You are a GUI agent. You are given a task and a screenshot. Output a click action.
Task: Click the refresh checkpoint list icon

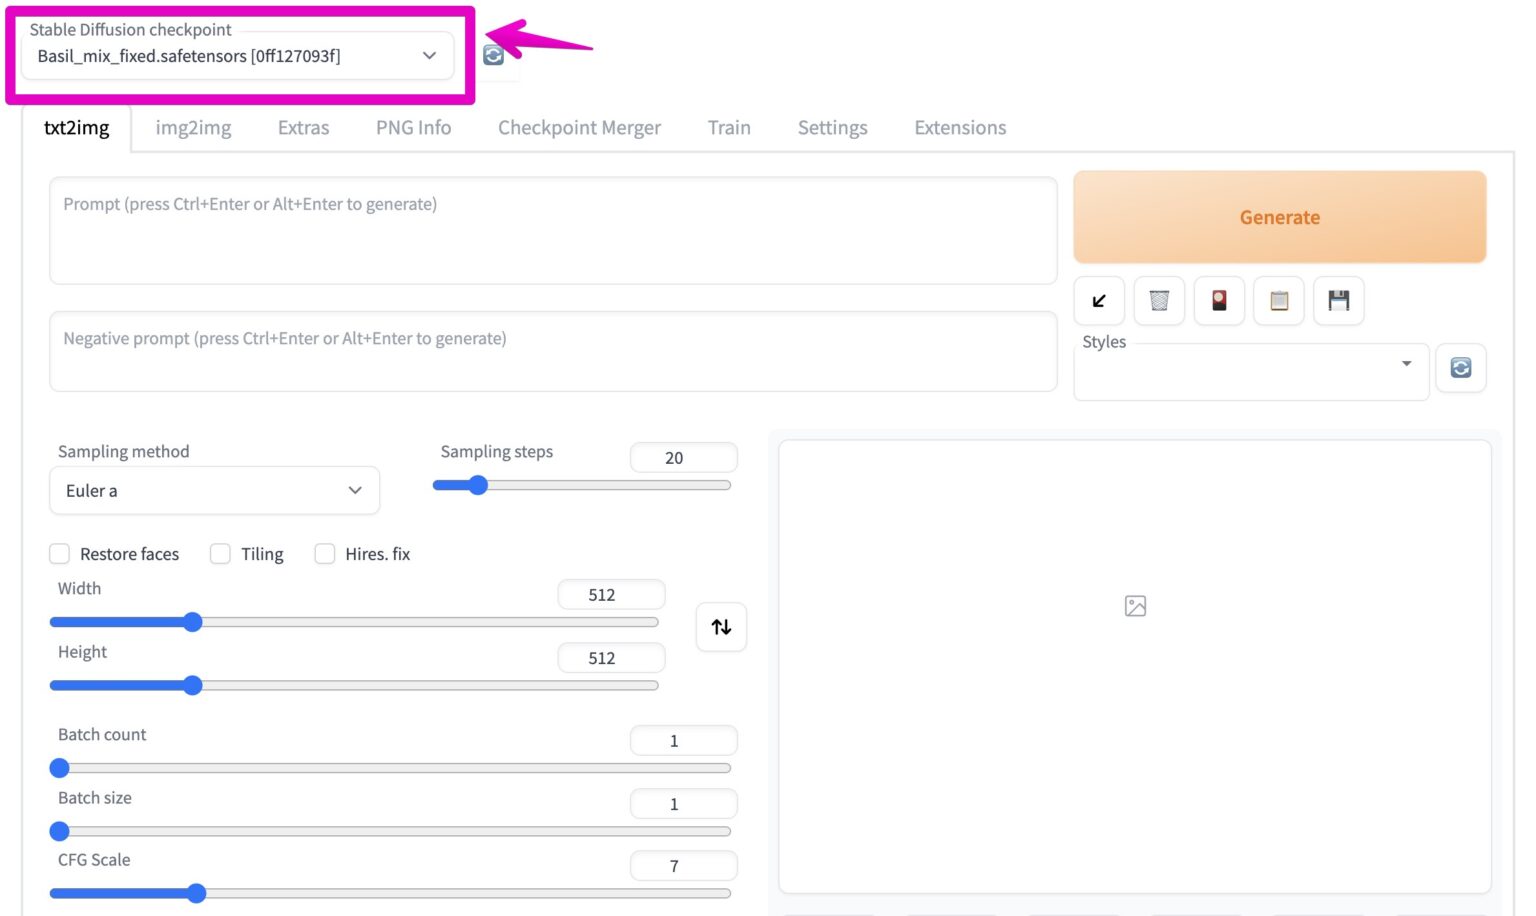tap(493, 56)
